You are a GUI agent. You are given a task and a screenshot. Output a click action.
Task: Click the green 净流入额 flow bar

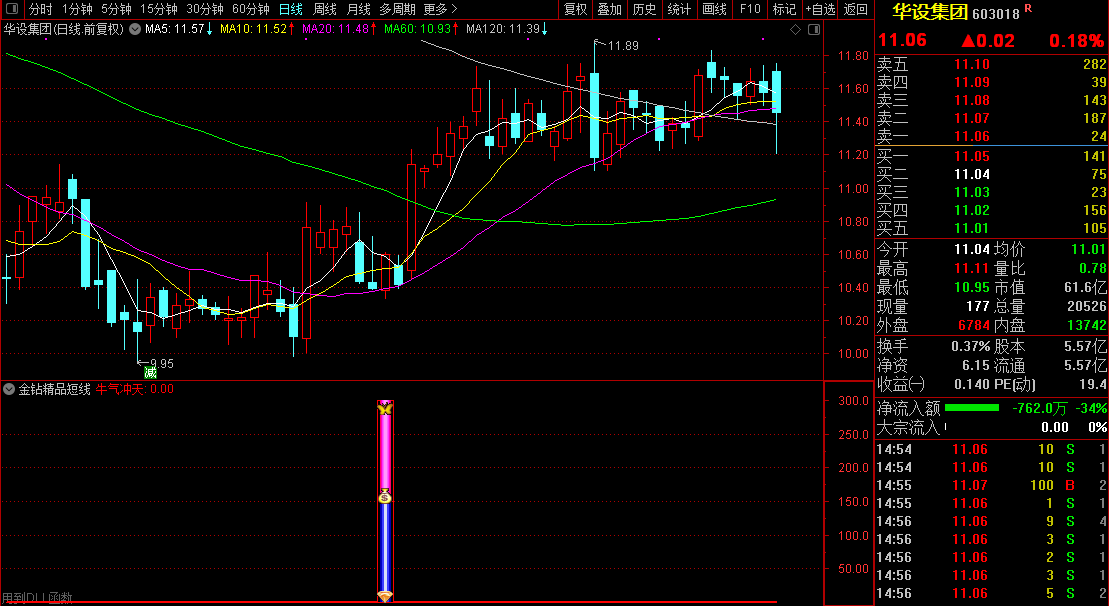pyautogui.click(x=971, y=408)
